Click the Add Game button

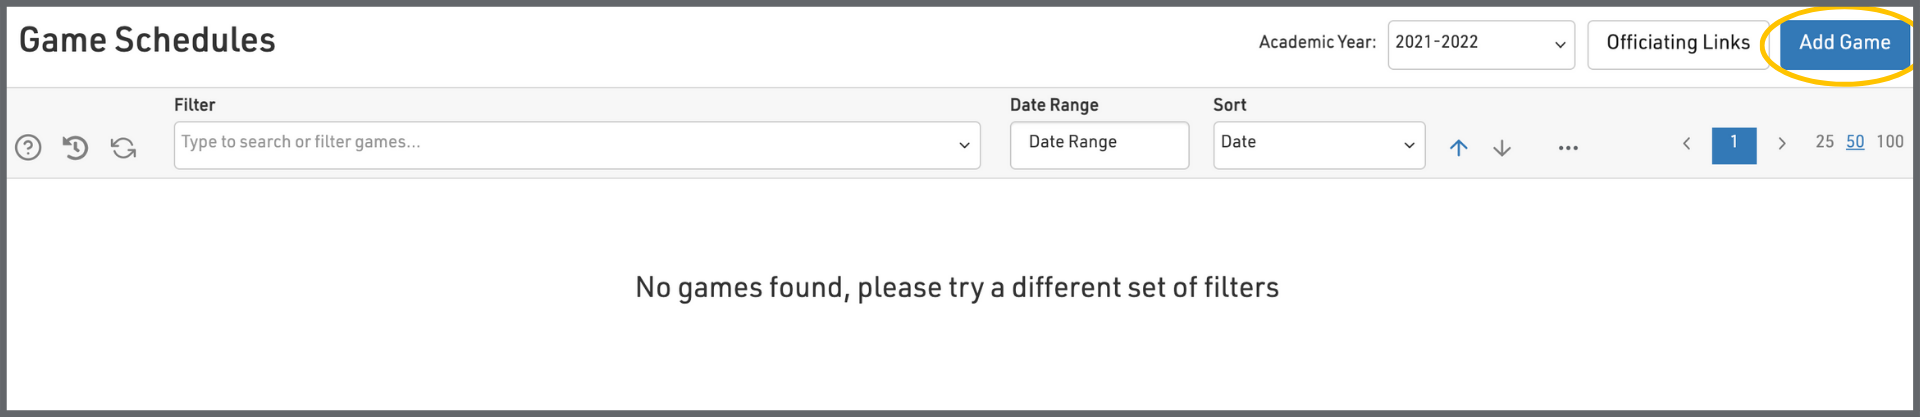pos(1844,43)
